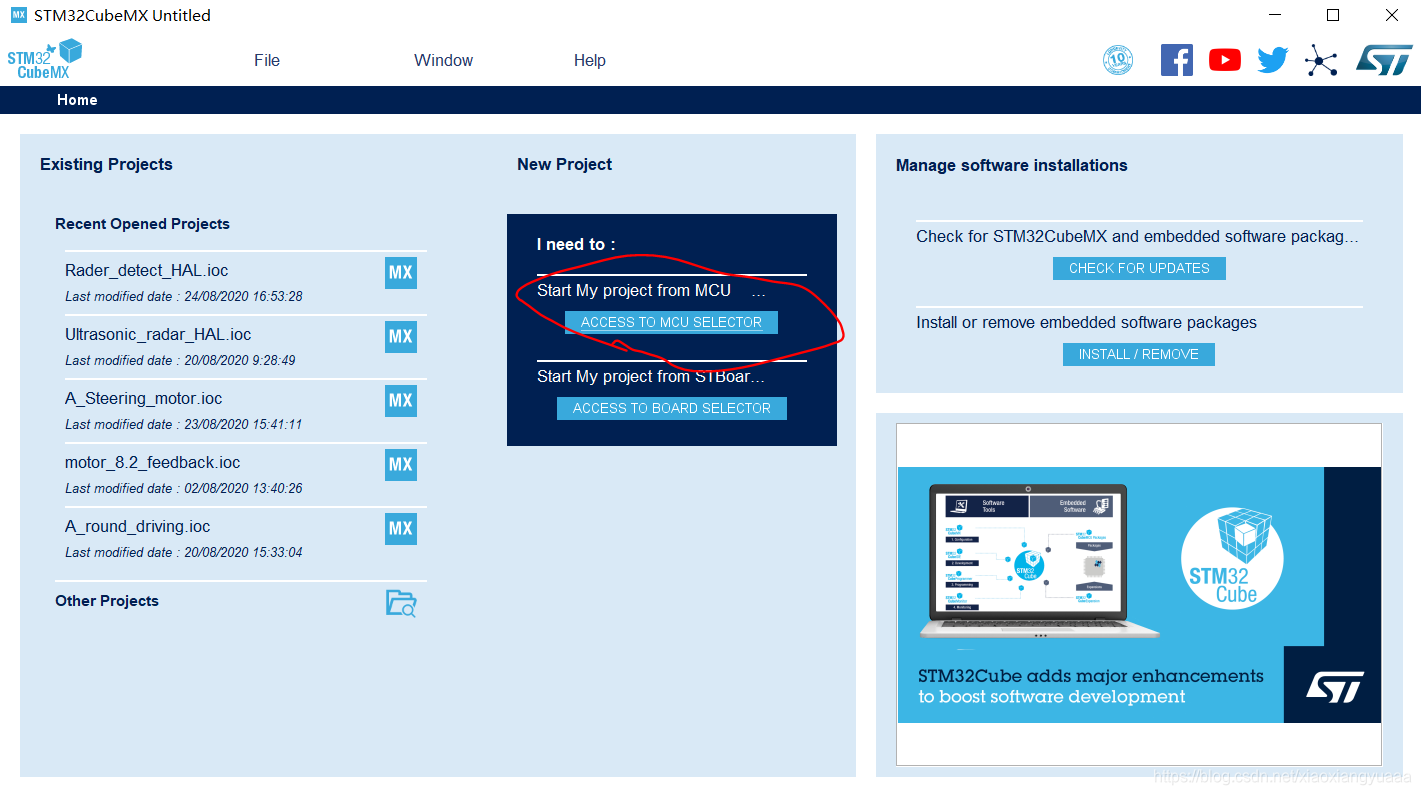Screen dimensions: 1421x795
Task: Open recent project A_Steering_motor.ioc
Action: click(x=144, y=399)
